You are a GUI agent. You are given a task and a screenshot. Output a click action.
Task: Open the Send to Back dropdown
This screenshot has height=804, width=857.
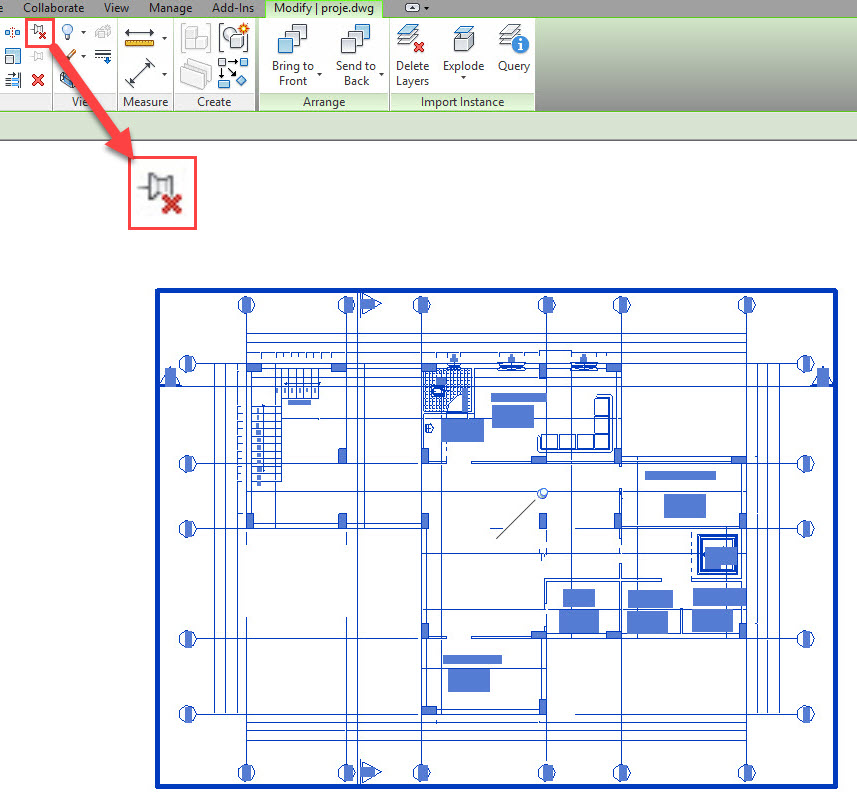pyautogui.click(x=381, y=75)
